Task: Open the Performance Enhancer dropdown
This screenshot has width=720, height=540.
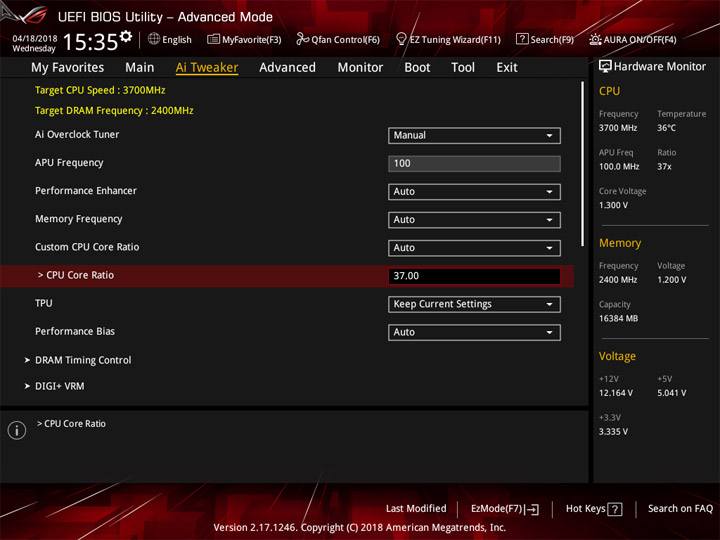Action: tap(474, 191)
